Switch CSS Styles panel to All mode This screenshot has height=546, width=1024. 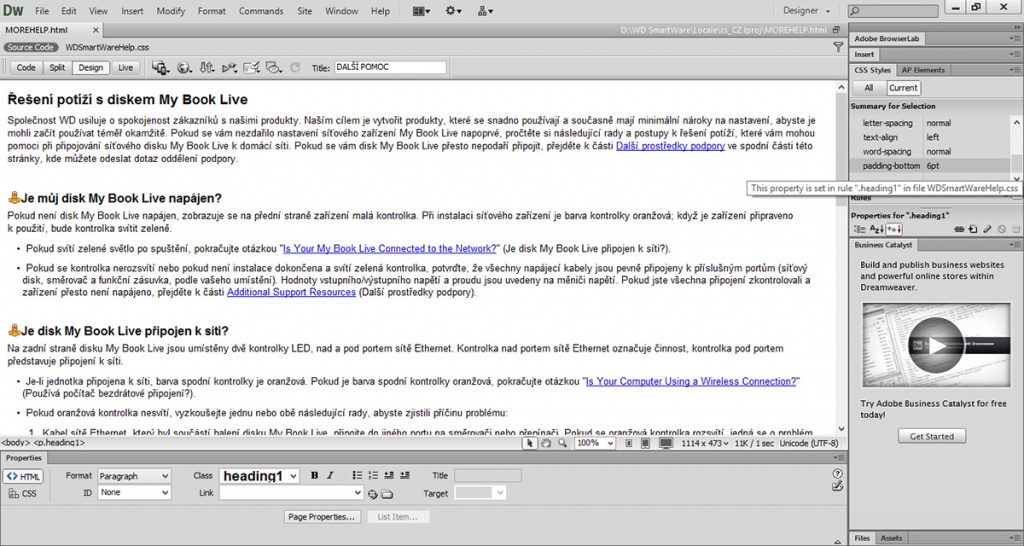coord(869,88)
